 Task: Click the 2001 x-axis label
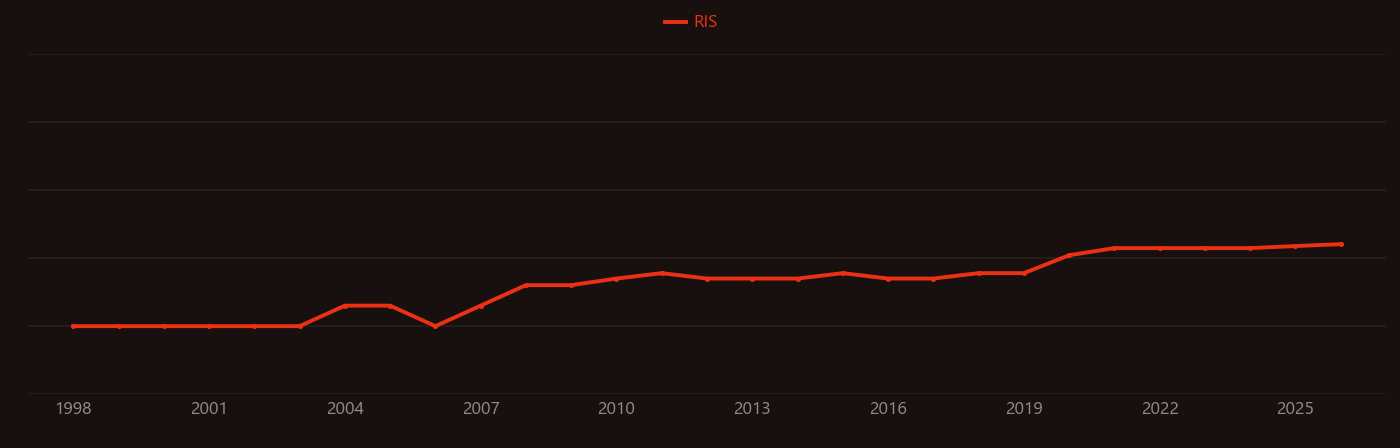tap(209, 409)
